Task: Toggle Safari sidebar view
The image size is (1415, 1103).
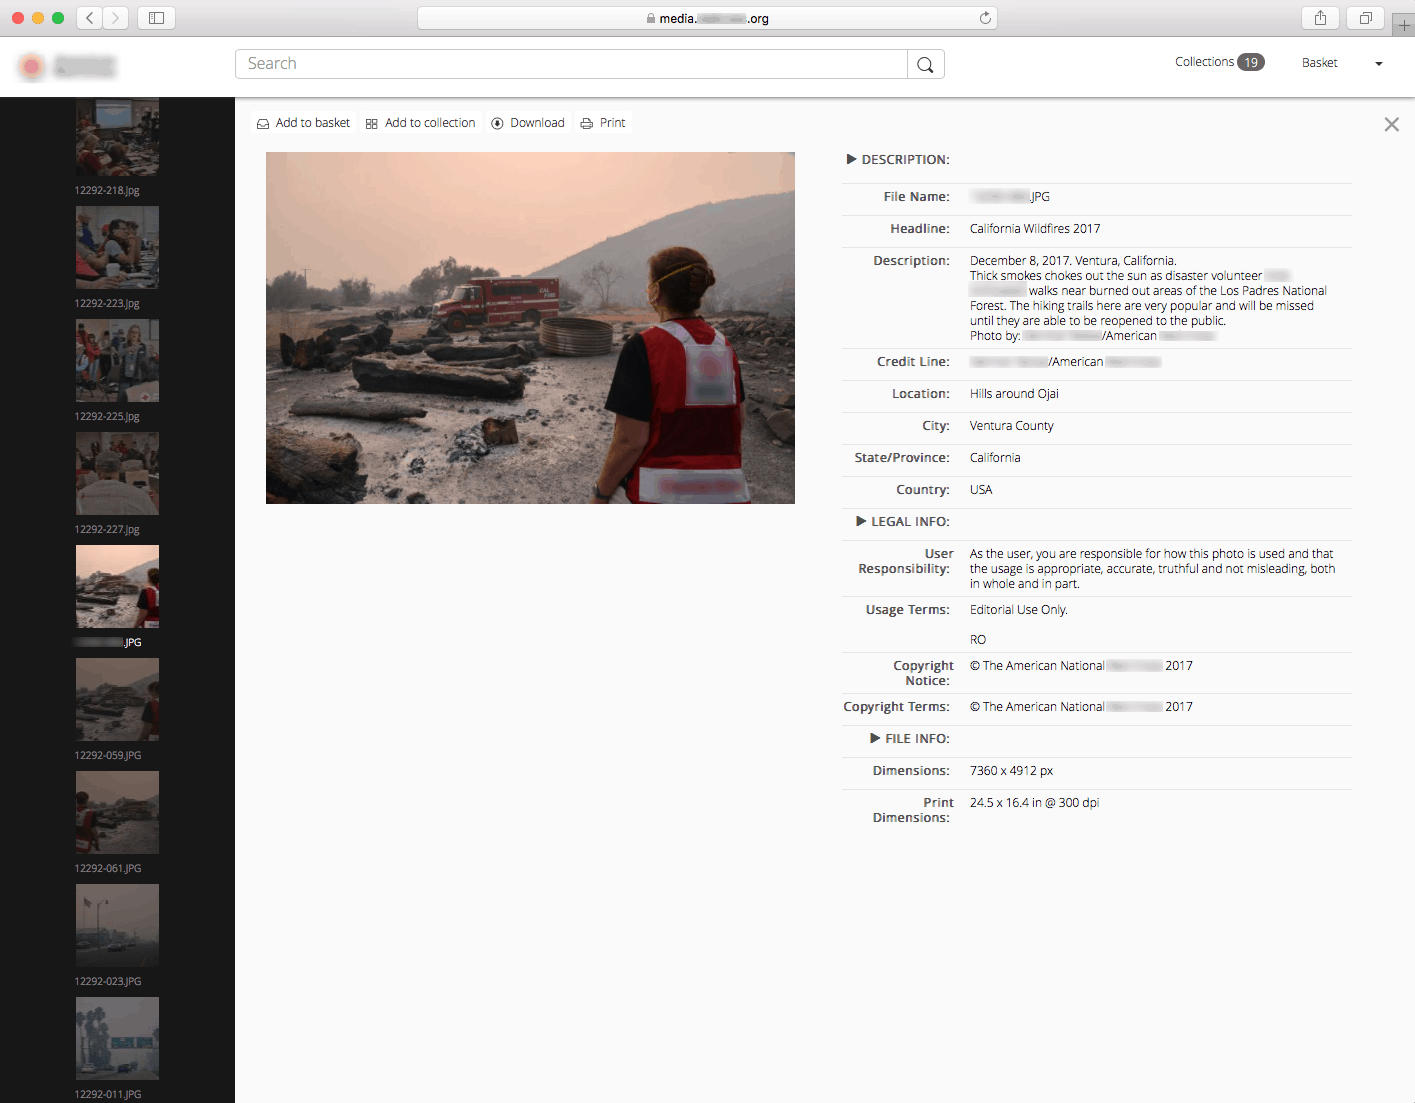Action: [156, 18]
